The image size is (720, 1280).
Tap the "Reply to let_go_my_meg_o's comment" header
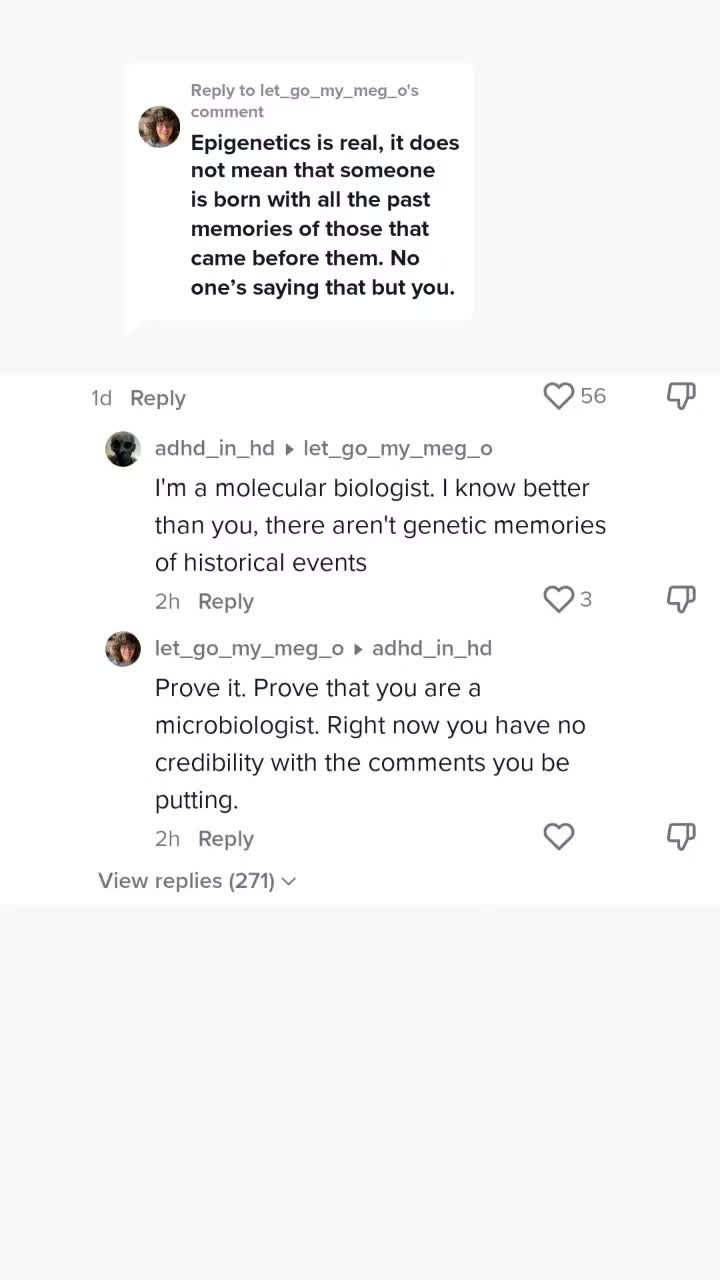[304, 101]
